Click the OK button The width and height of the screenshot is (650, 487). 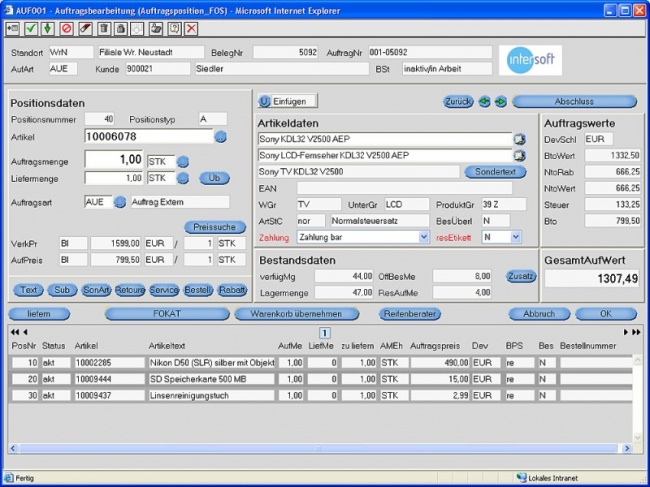(x=606, y=314)
